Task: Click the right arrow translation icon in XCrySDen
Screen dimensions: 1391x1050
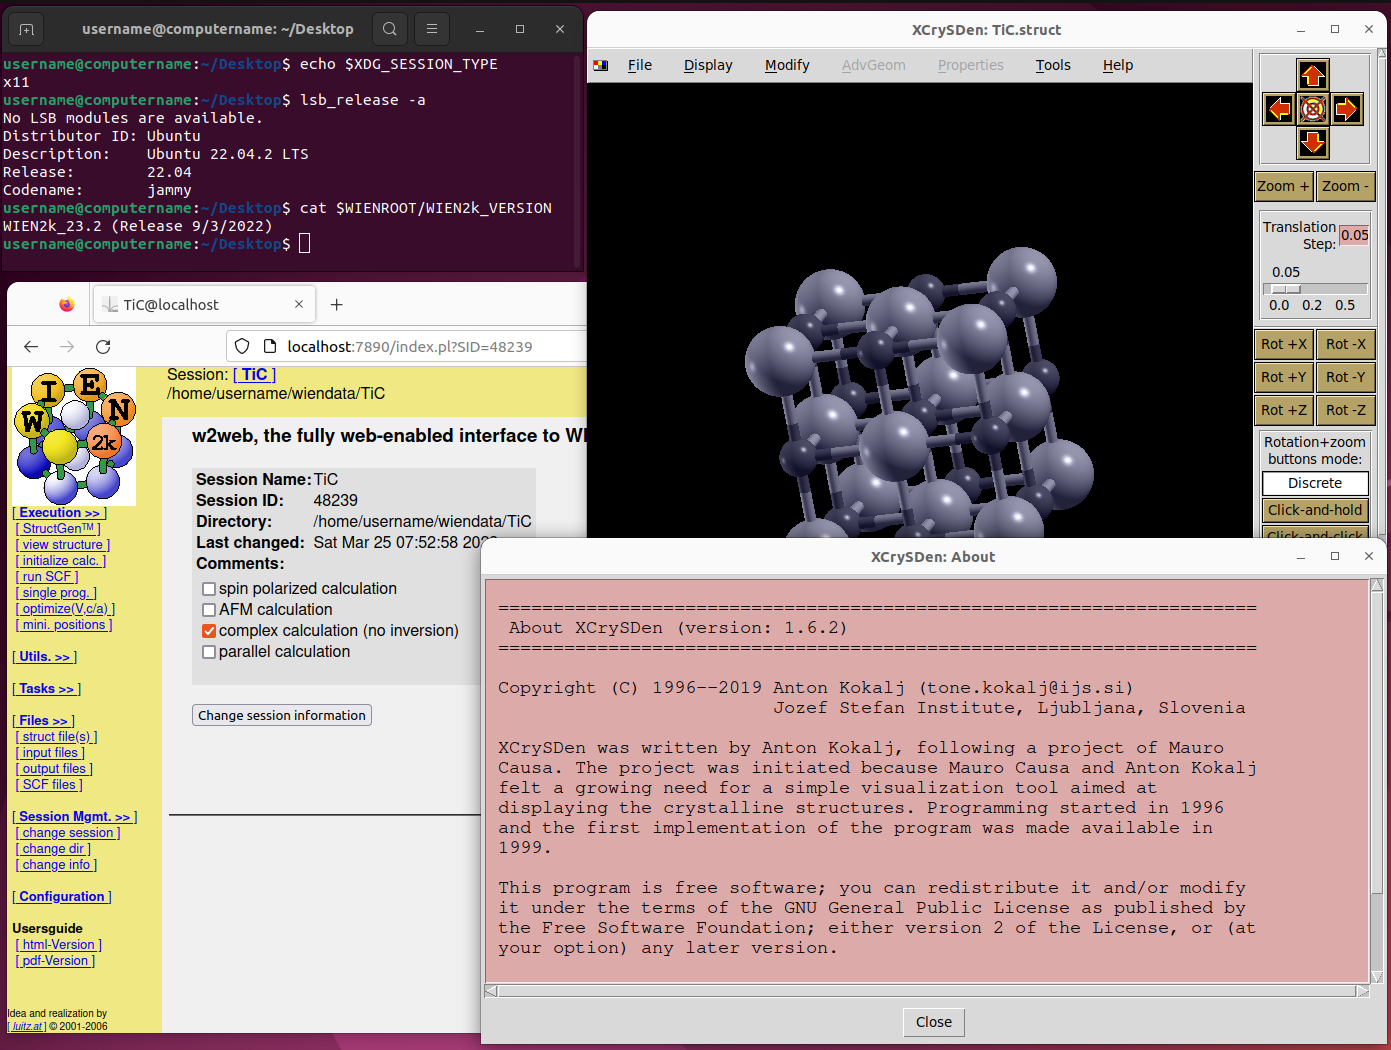Action: [1347, 109]
